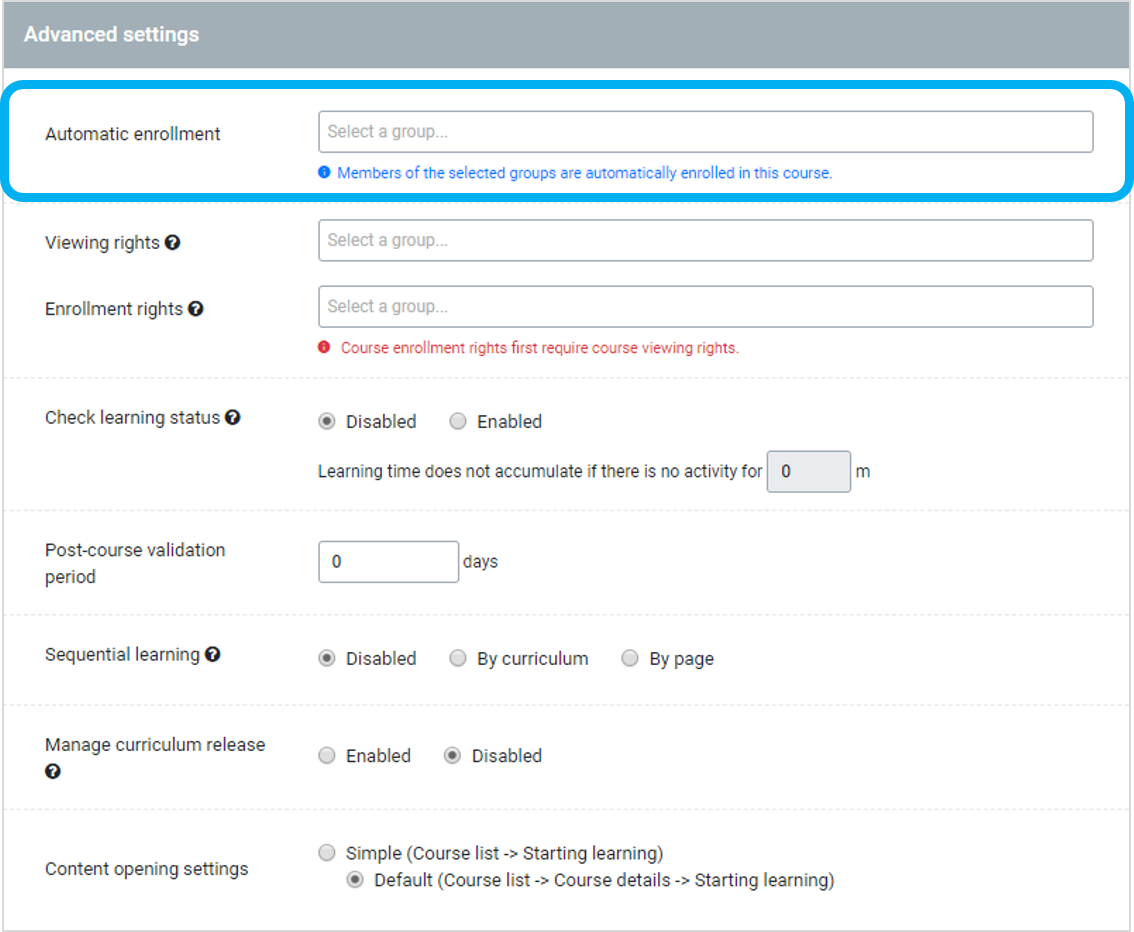The image size is (1134, 932).
Task: Select Default content opening option
Action: coord(356,880)
